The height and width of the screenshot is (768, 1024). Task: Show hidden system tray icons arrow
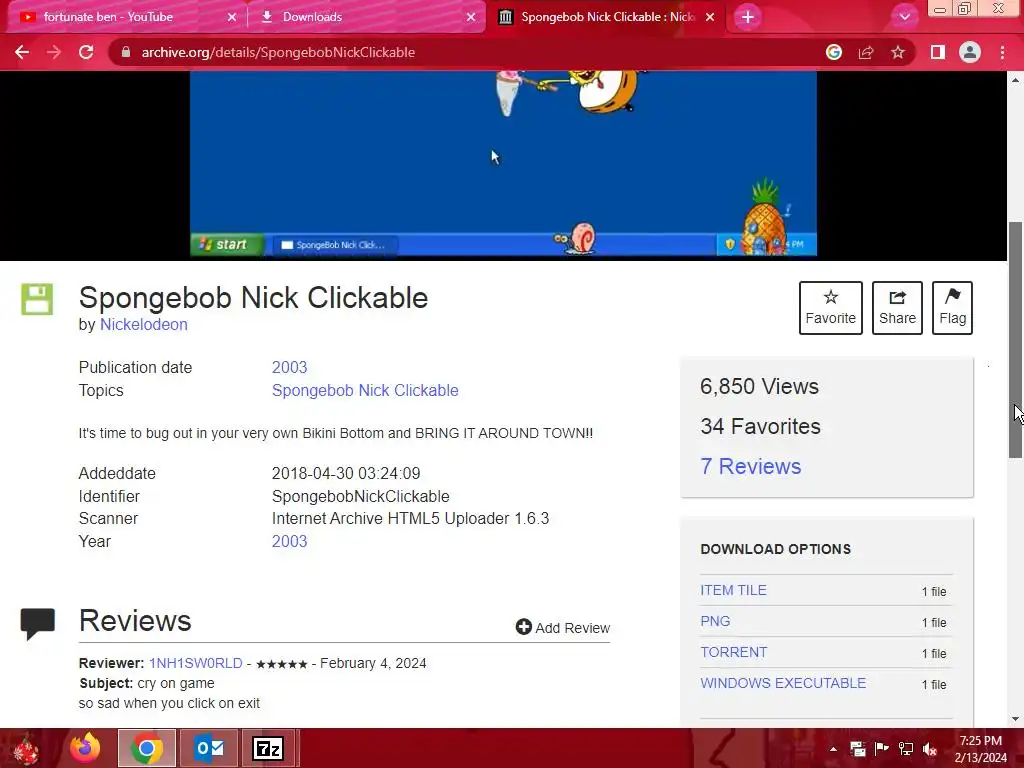pos(833,749)
